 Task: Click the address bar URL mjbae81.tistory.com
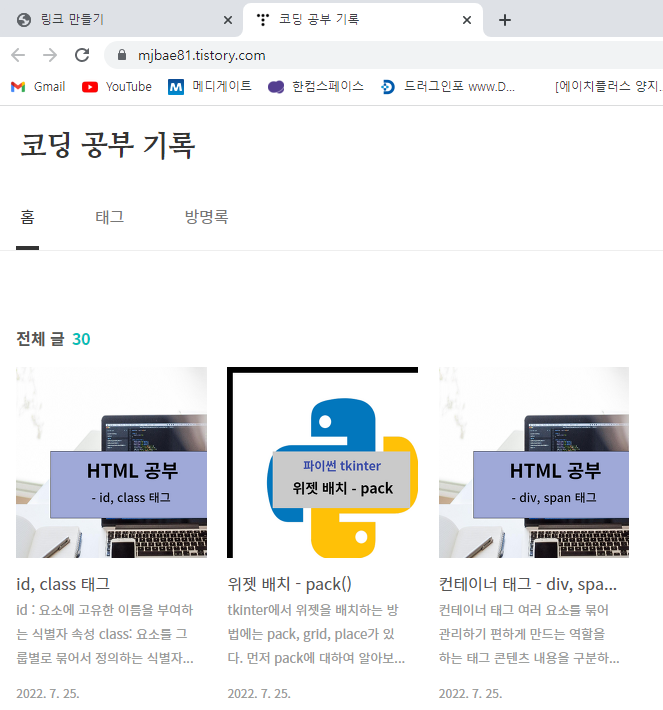[202, 55]
